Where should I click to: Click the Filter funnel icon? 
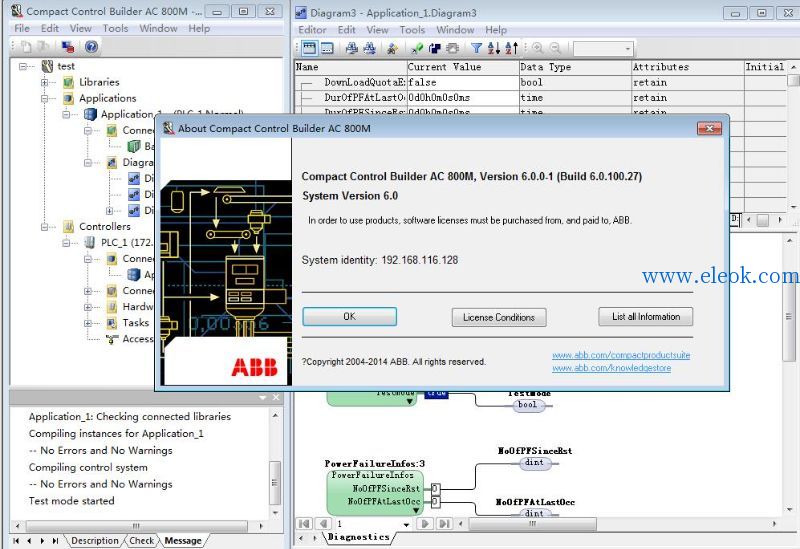coord(477,48)
